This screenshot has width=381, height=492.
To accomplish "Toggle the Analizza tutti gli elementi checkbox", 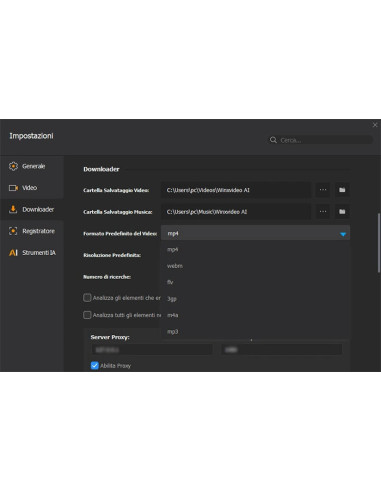I will pos(87,315).
